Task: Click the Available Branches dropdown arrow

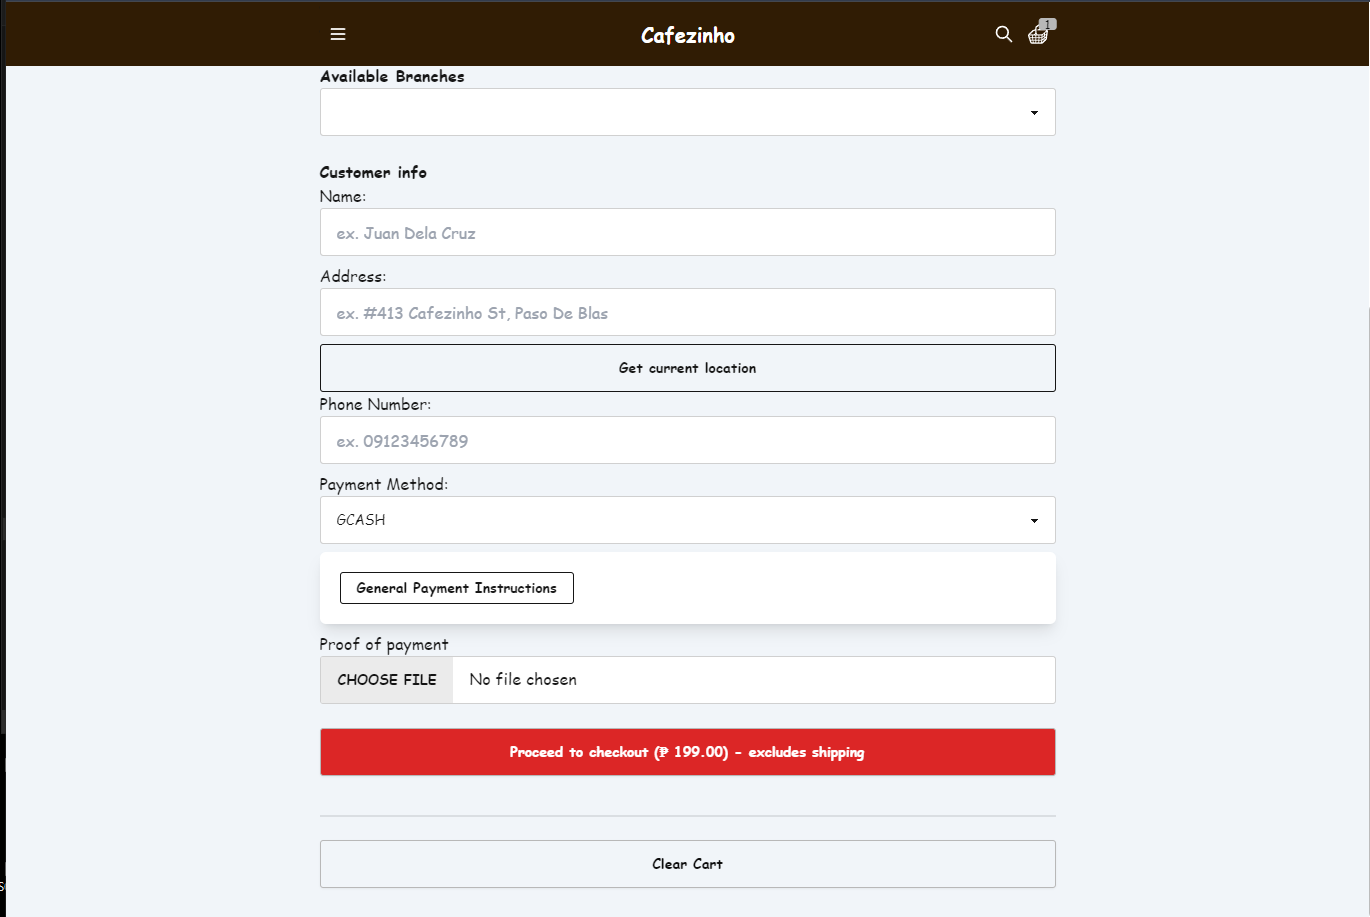Action: [1034, 113]
